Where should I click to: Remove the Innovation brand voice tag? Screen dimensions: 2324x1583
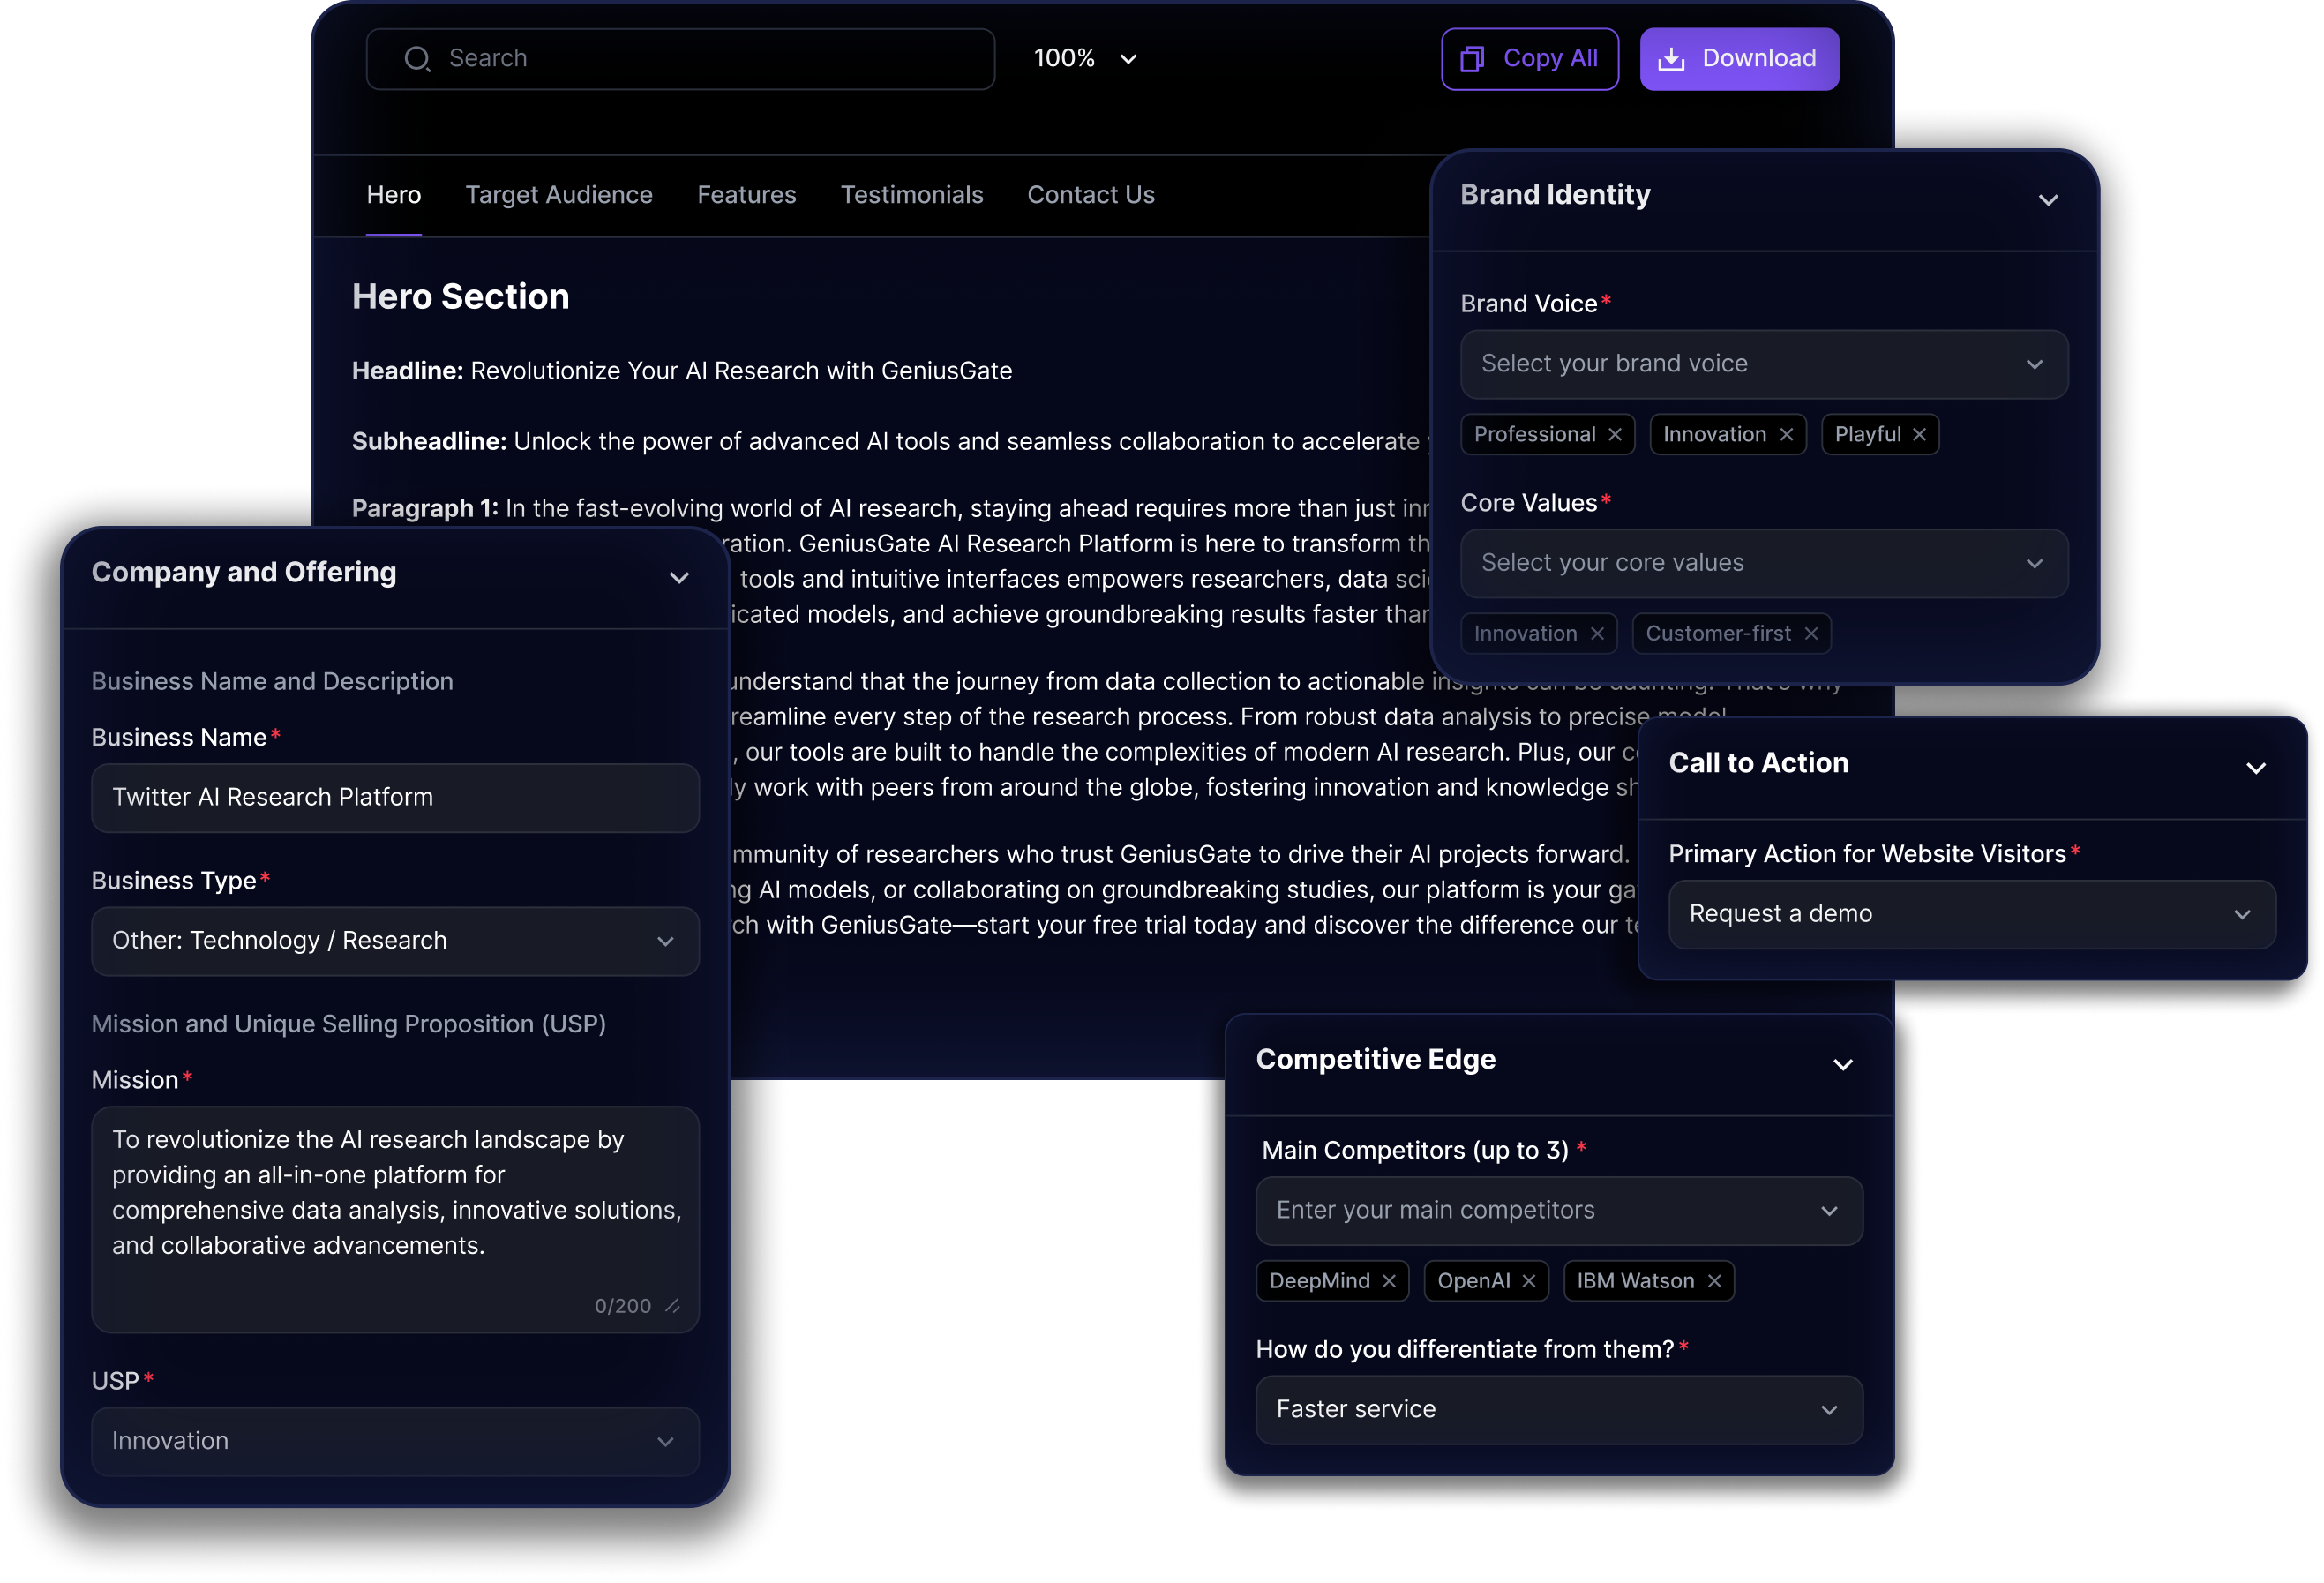pos(1786,434)
